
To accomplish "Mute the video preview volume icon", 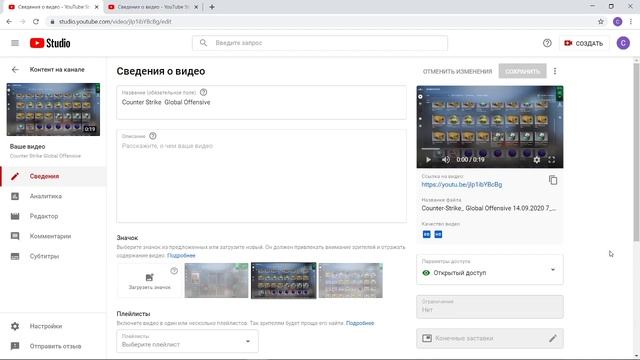I will click(446, 160).
